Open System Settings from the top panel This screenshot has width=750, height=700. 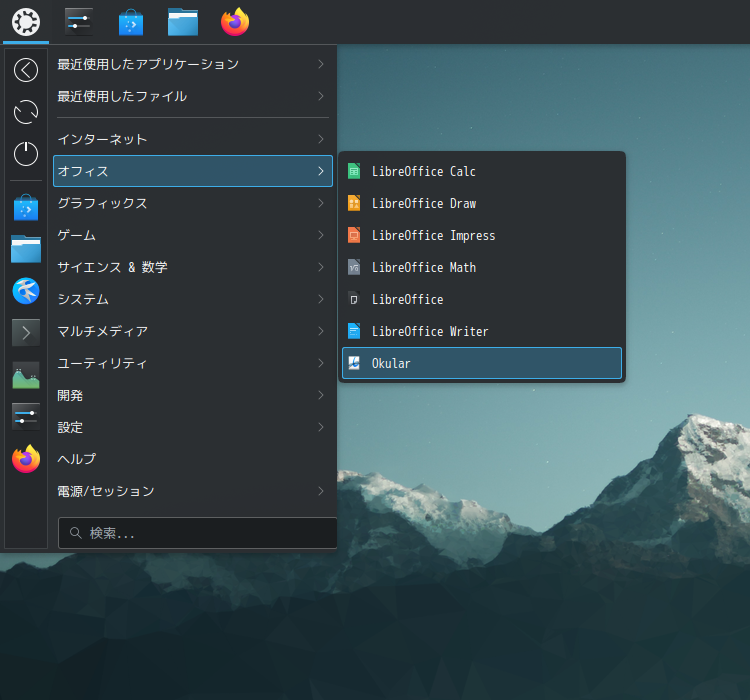click(x=79, y=22)
